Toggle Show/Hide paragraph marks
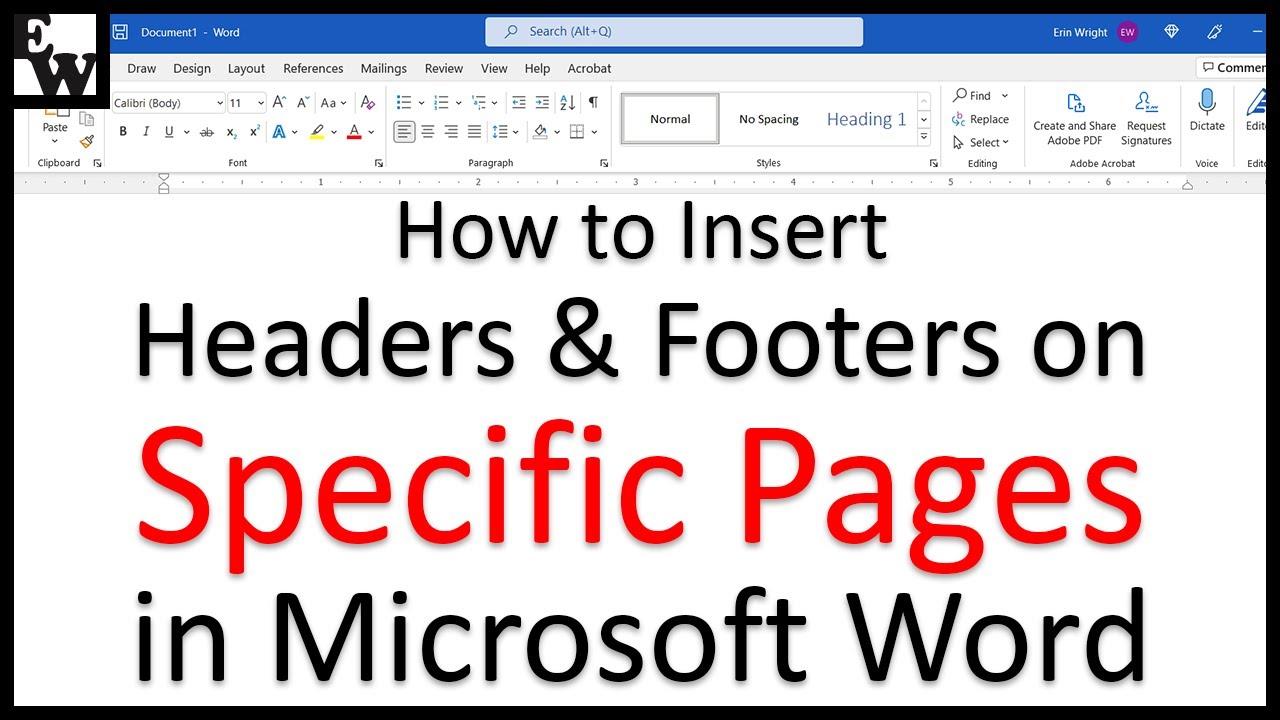 coord(593,103)
